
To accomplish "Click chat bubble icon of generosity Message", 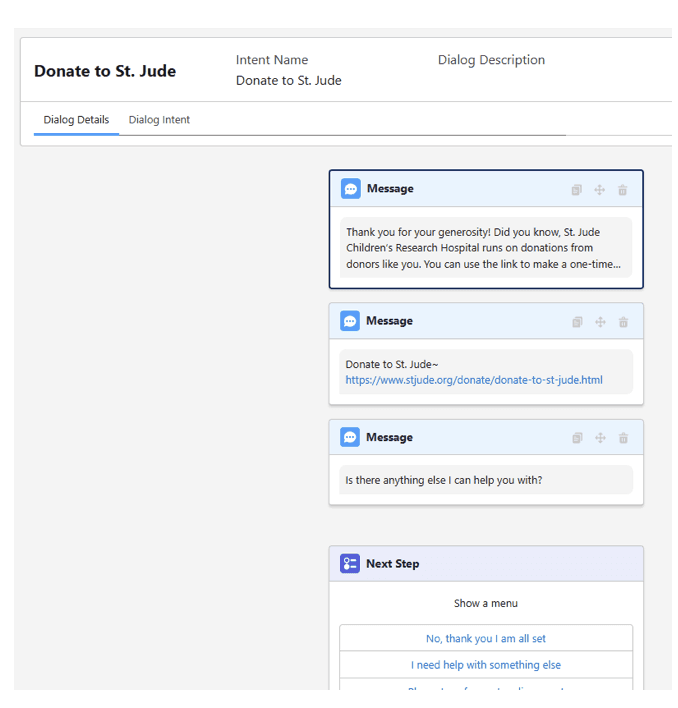I will pos(351,189).
